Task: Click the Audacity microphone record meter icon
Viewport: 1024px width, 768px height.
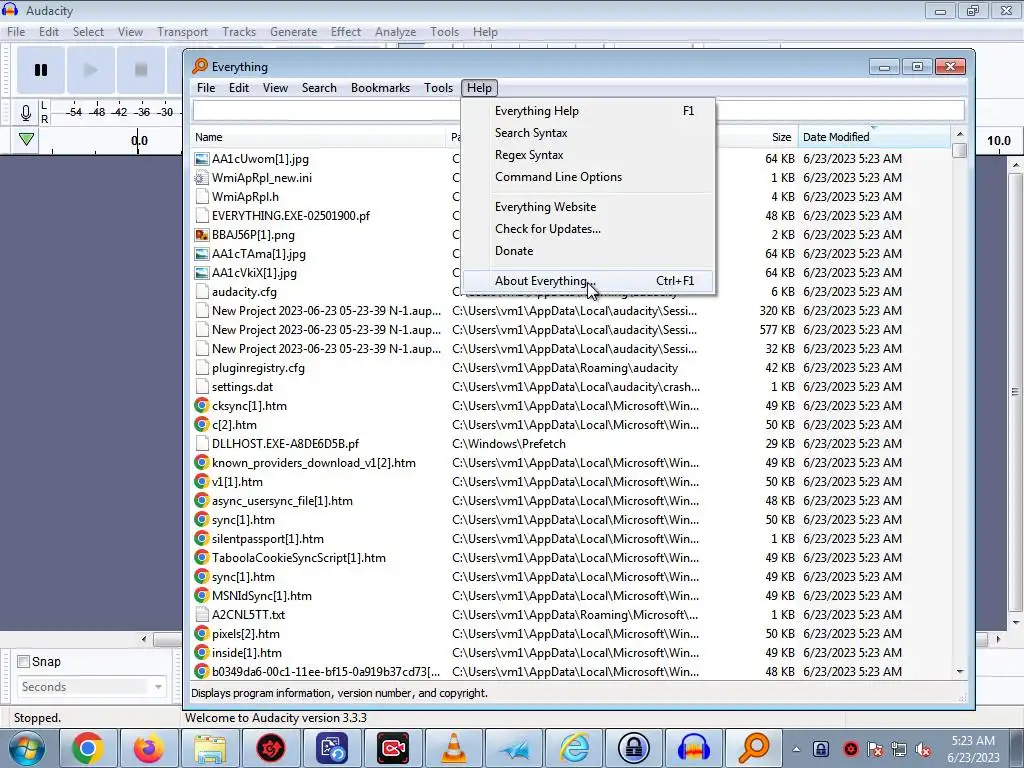Action: 25,113
